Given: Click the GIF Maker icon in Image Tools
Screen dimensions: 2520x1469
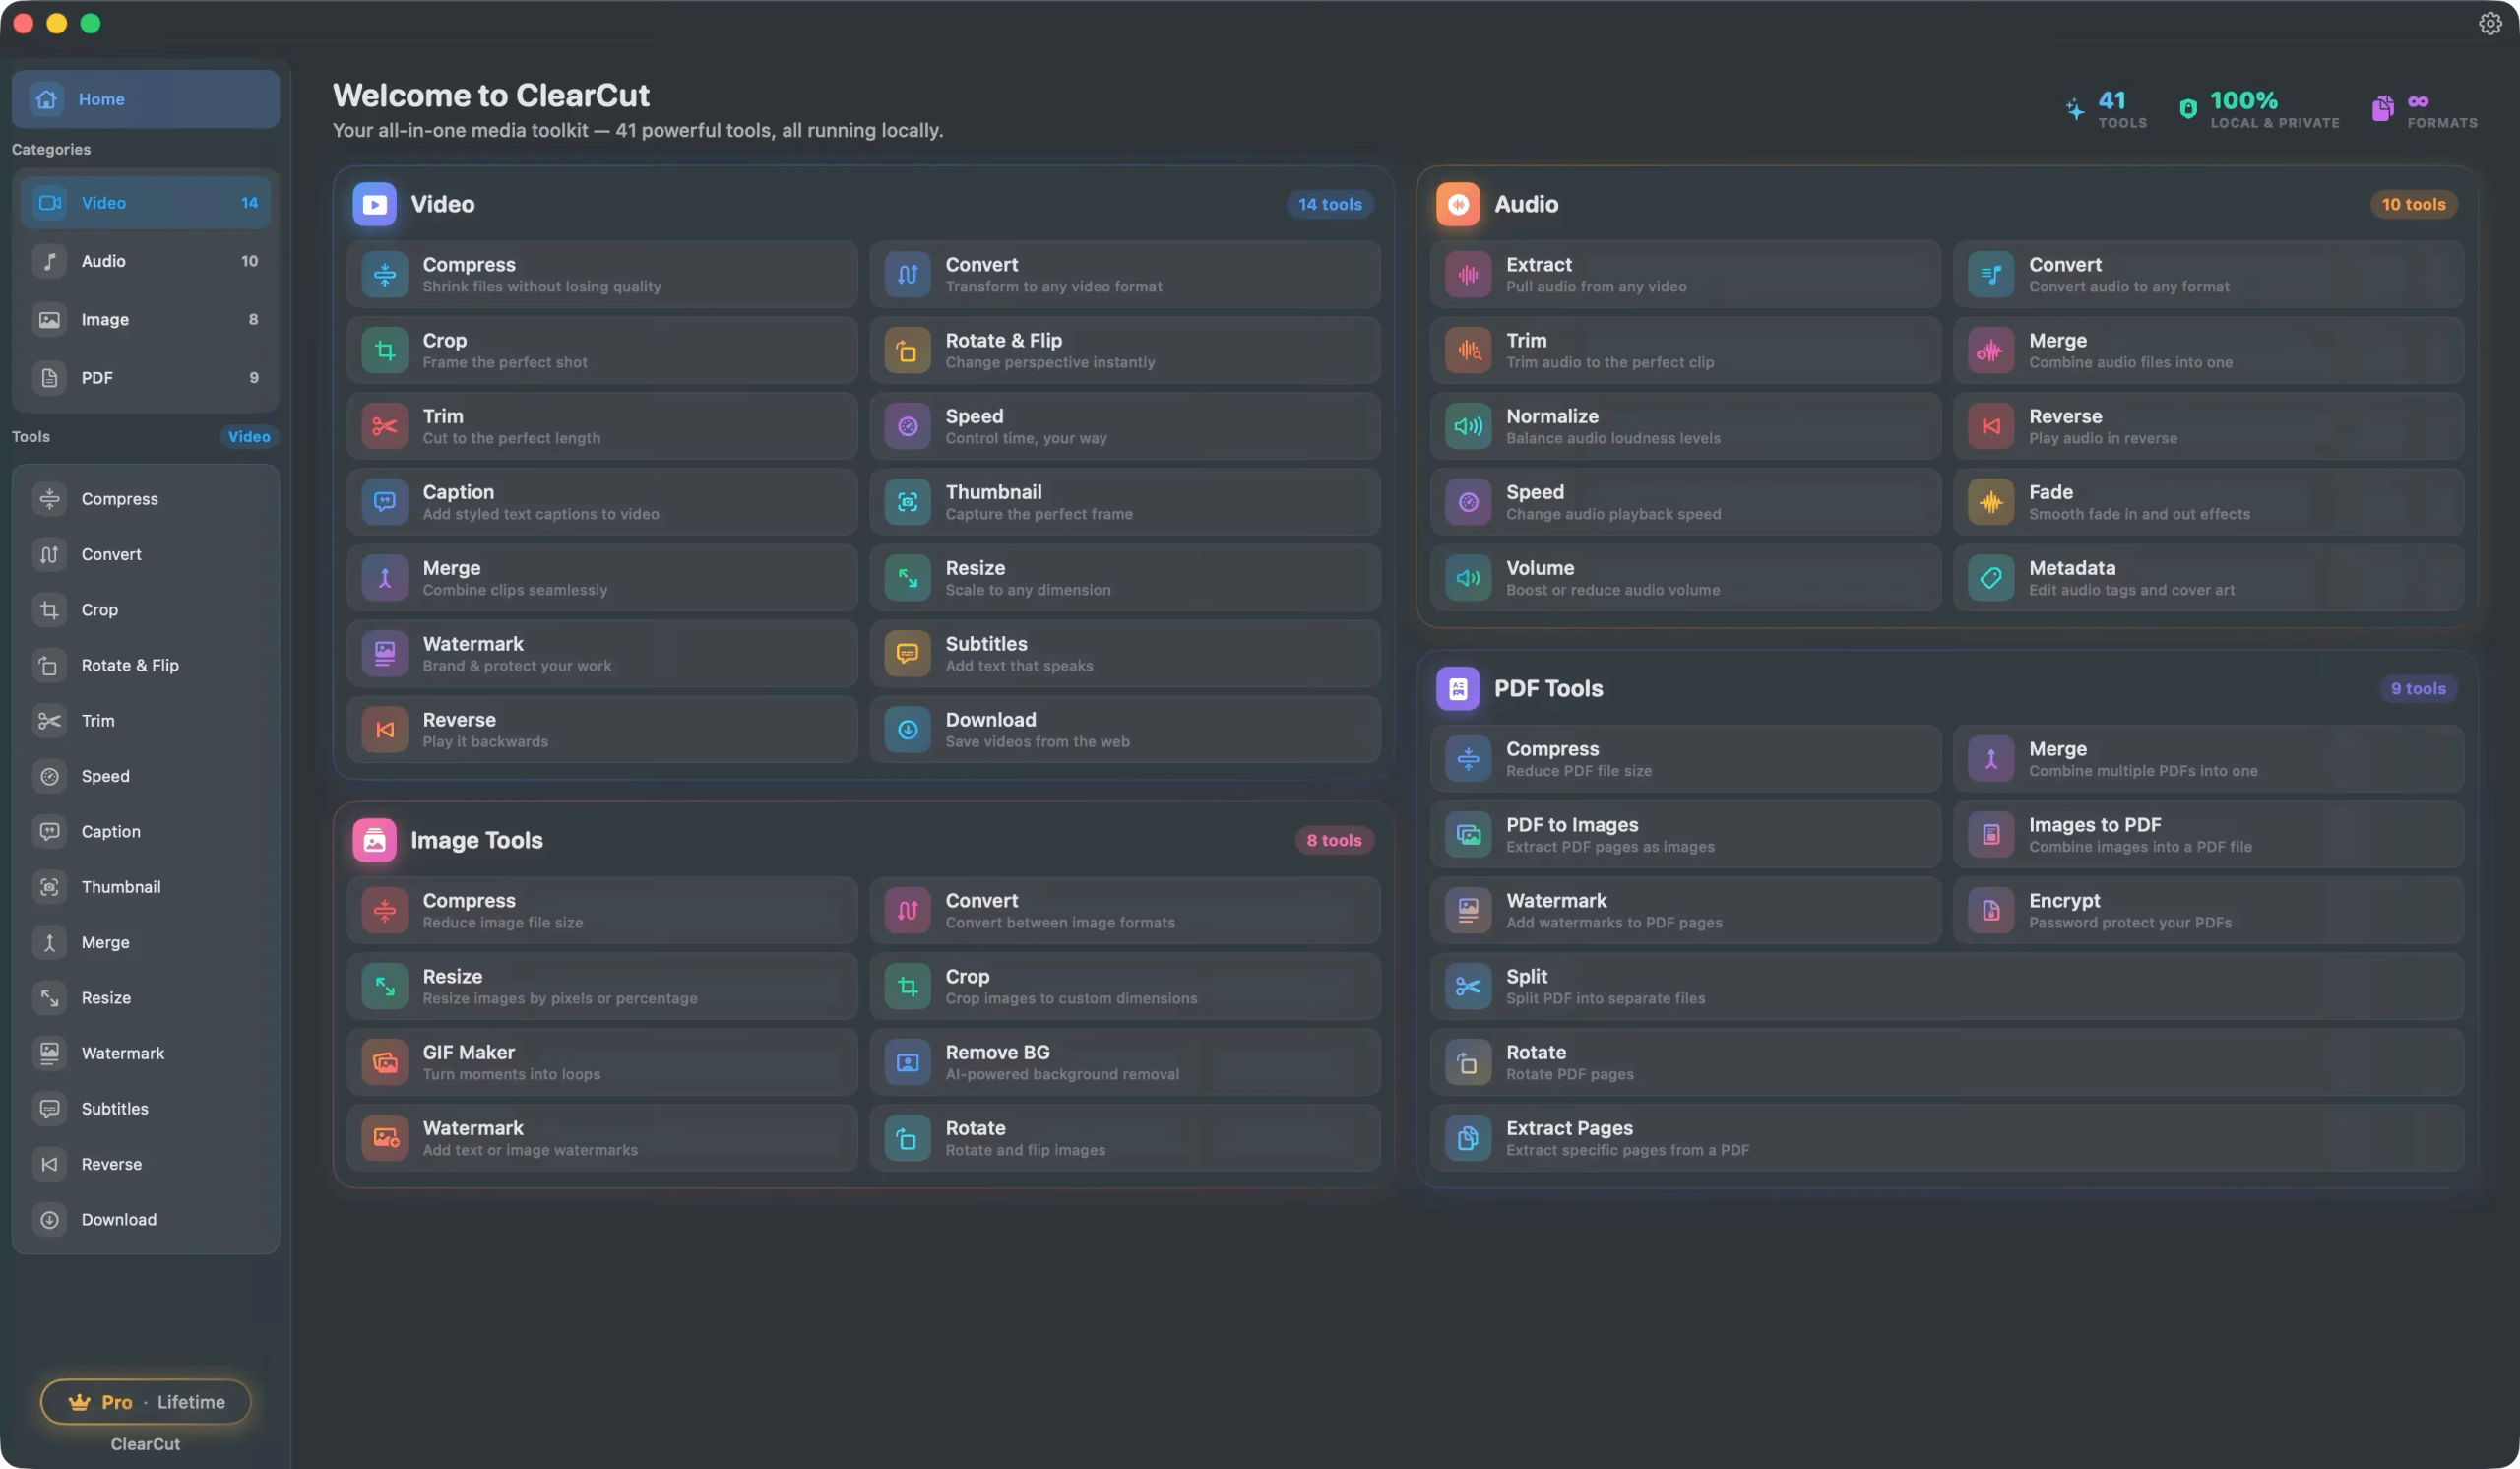Looking at the screenshot, I should coord(385,1062).
